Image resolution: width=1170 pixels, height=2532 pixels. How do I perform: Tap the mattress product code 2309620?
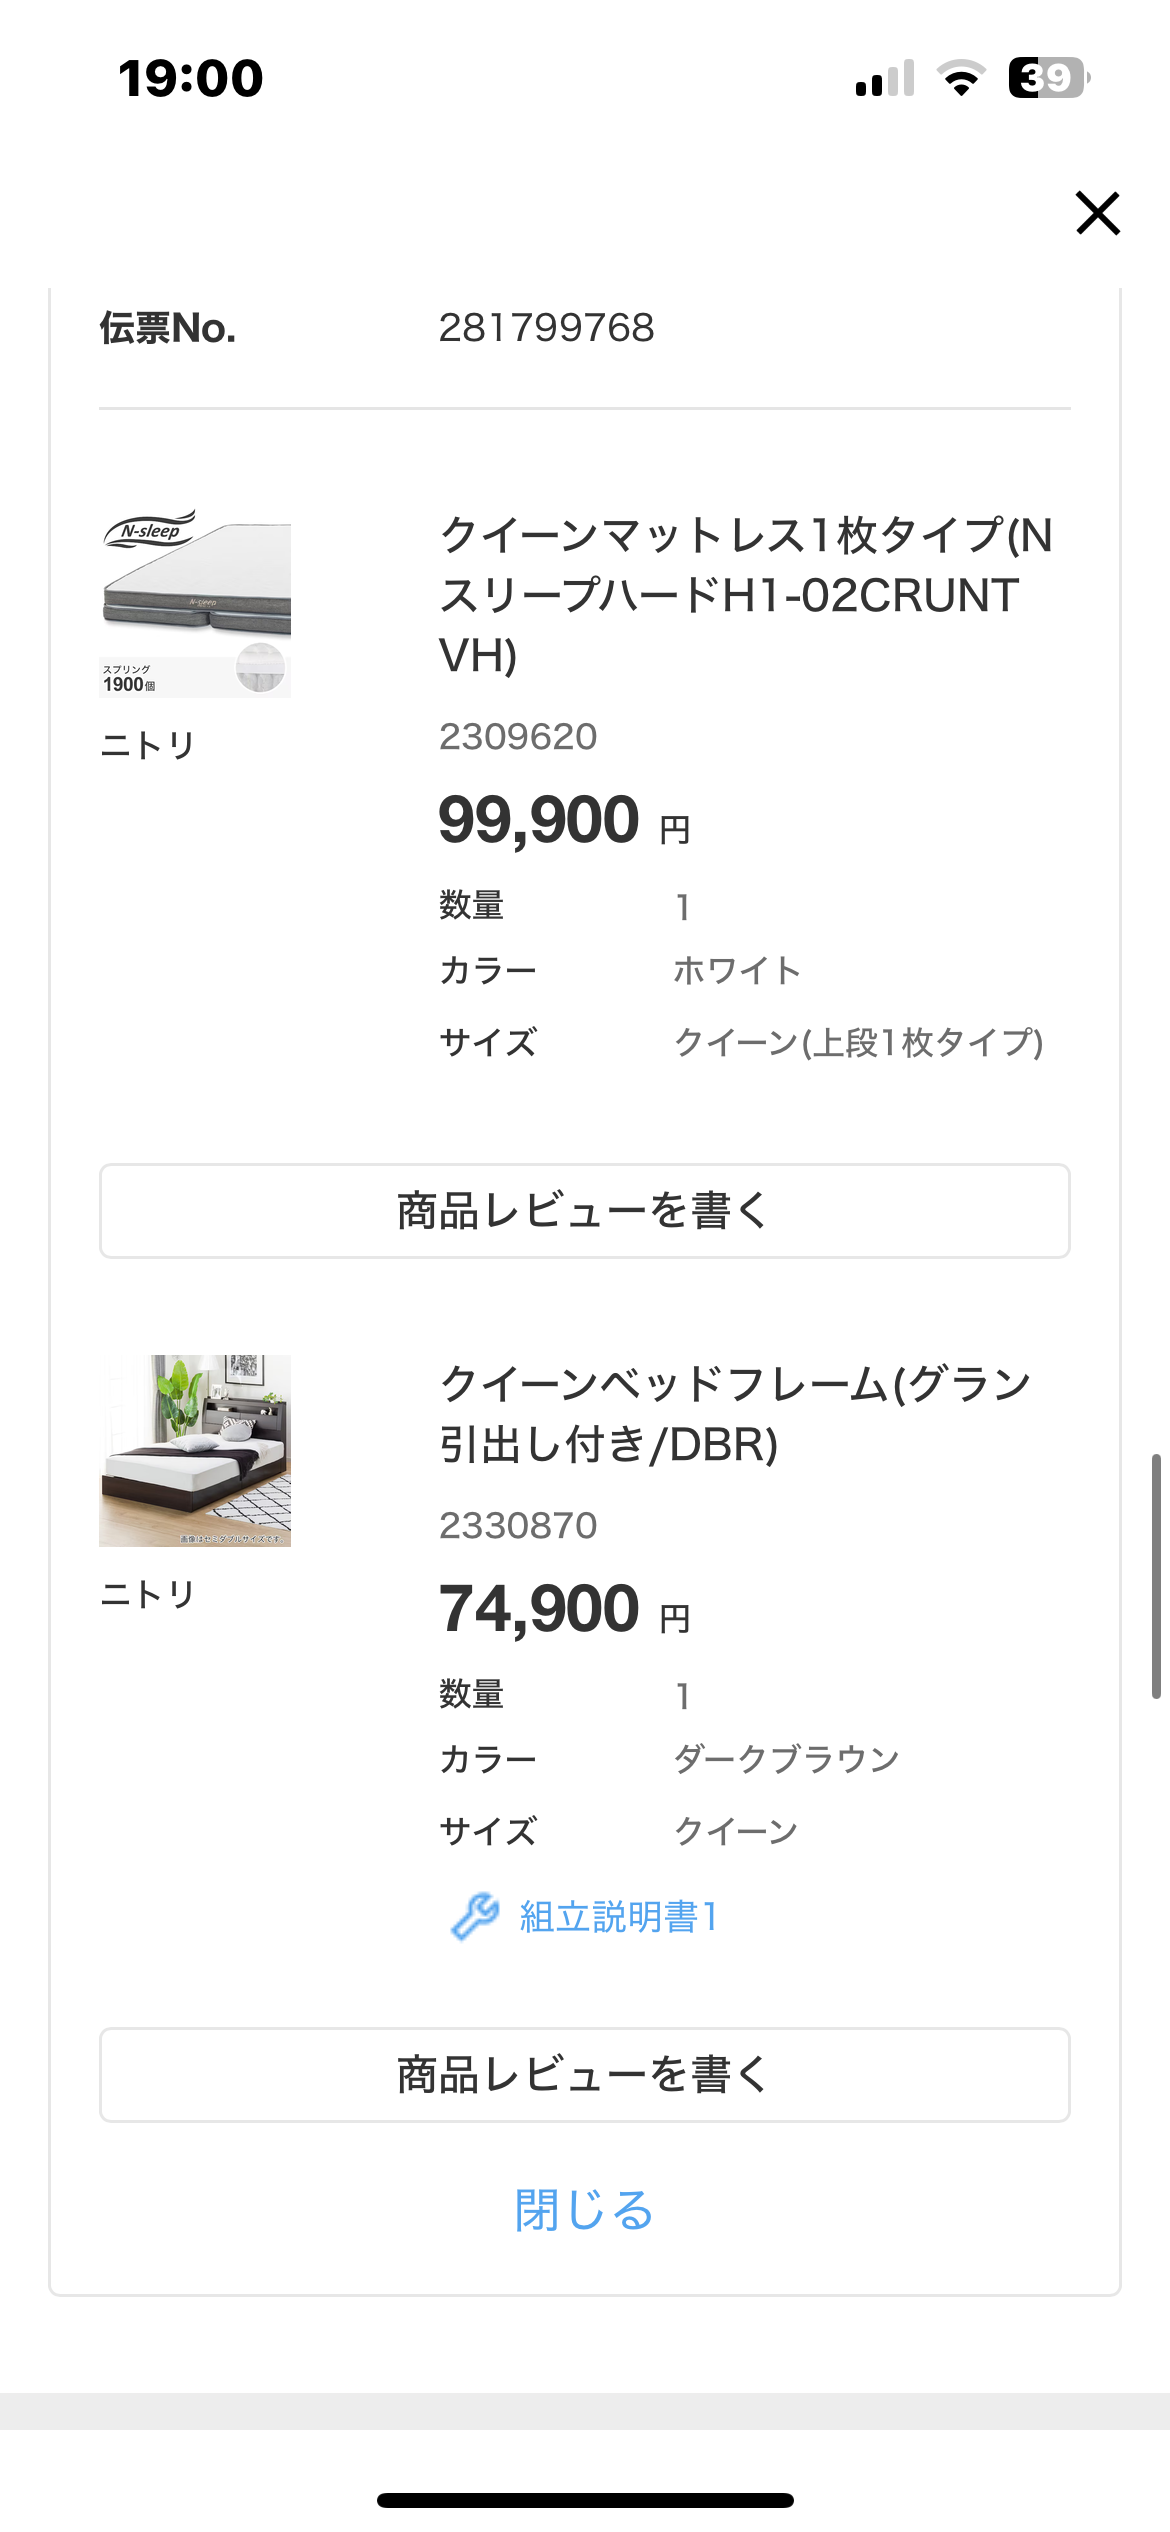pos(518,737)
